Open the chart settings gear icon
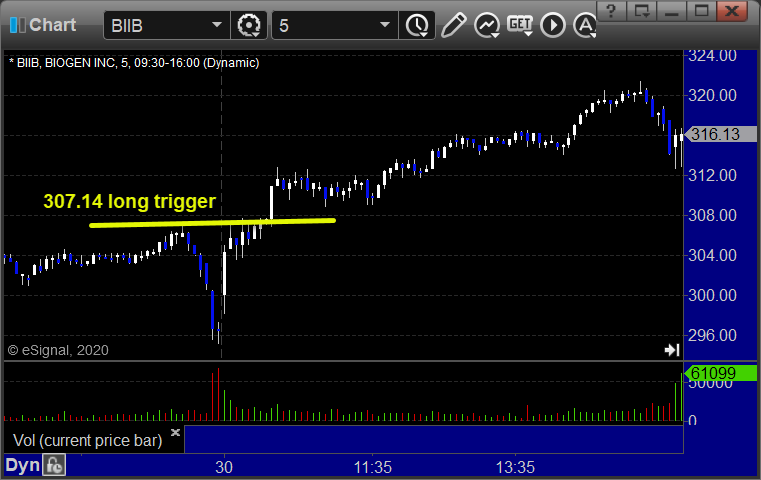 click(249, 25)
